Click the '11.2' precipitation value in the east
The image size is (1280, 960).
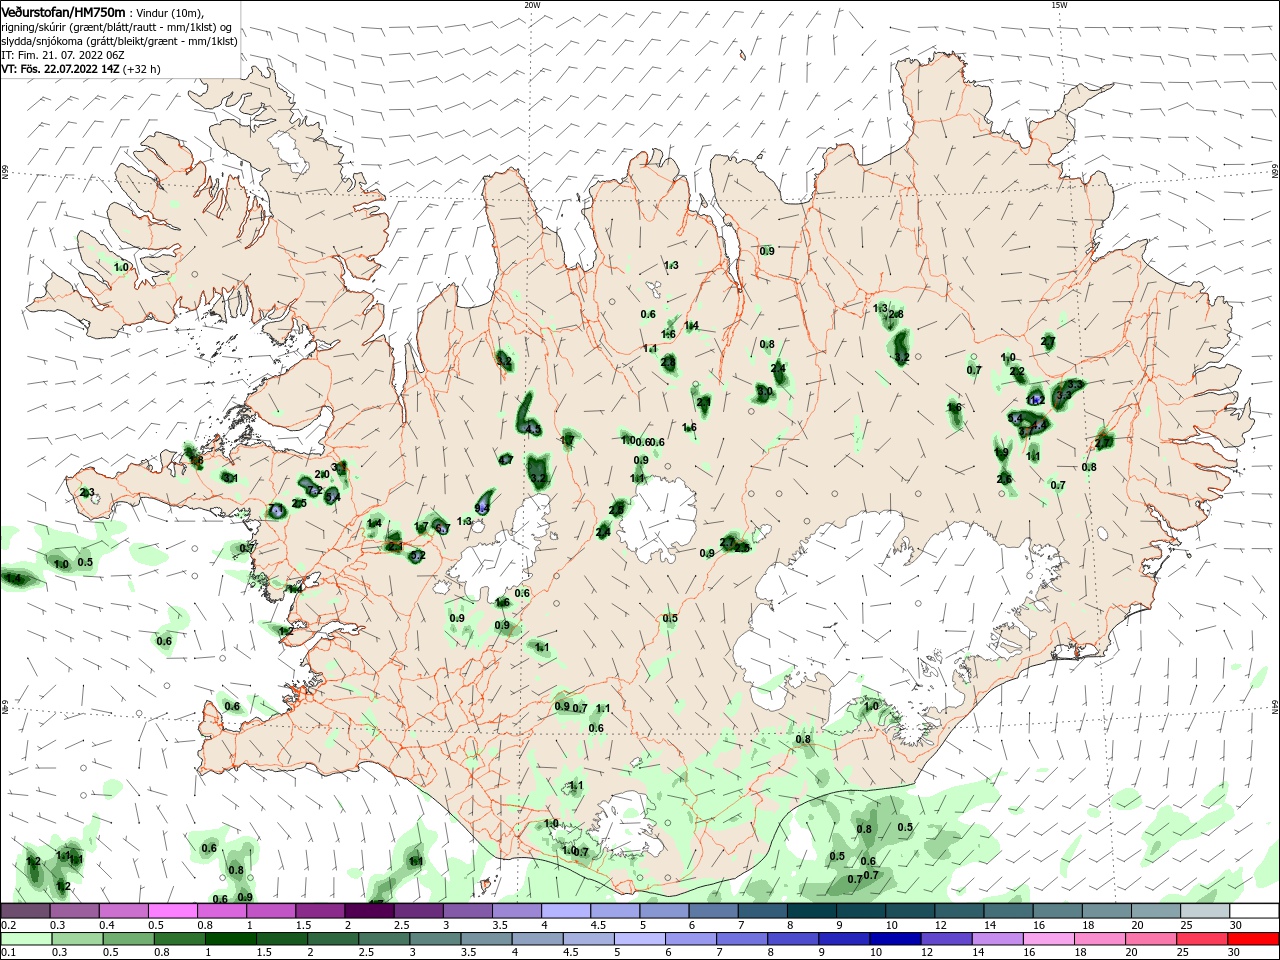point(1036,400)
